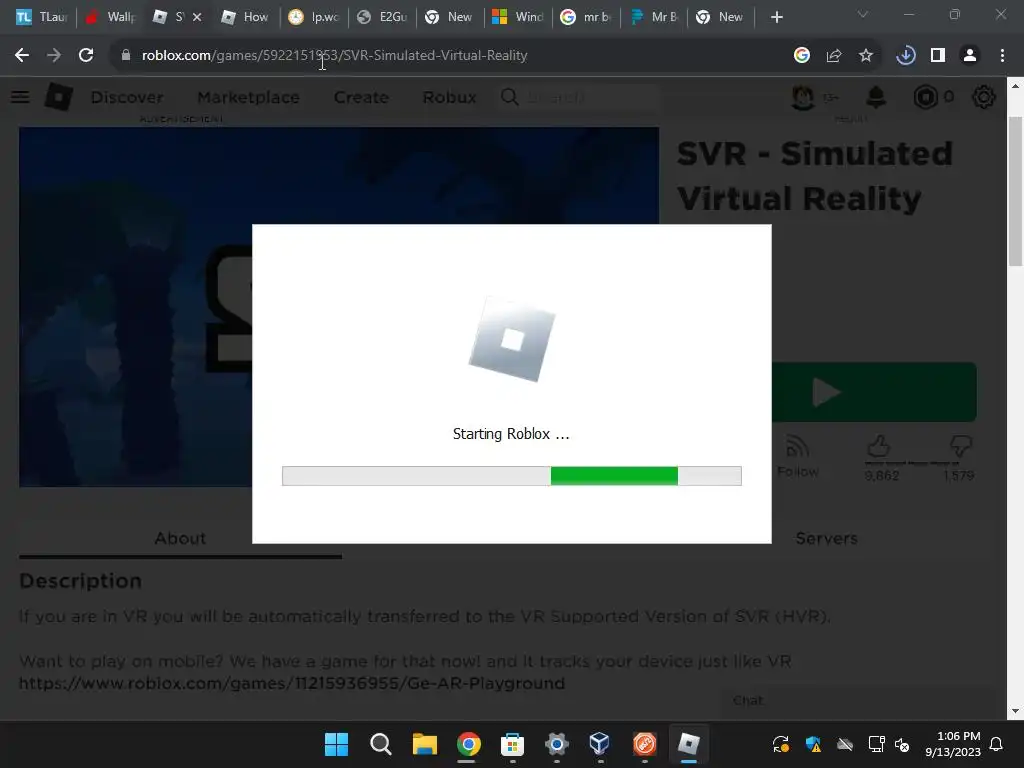Switch to the Servers tab
1024x768 pixels.
[x=826, y=538]
